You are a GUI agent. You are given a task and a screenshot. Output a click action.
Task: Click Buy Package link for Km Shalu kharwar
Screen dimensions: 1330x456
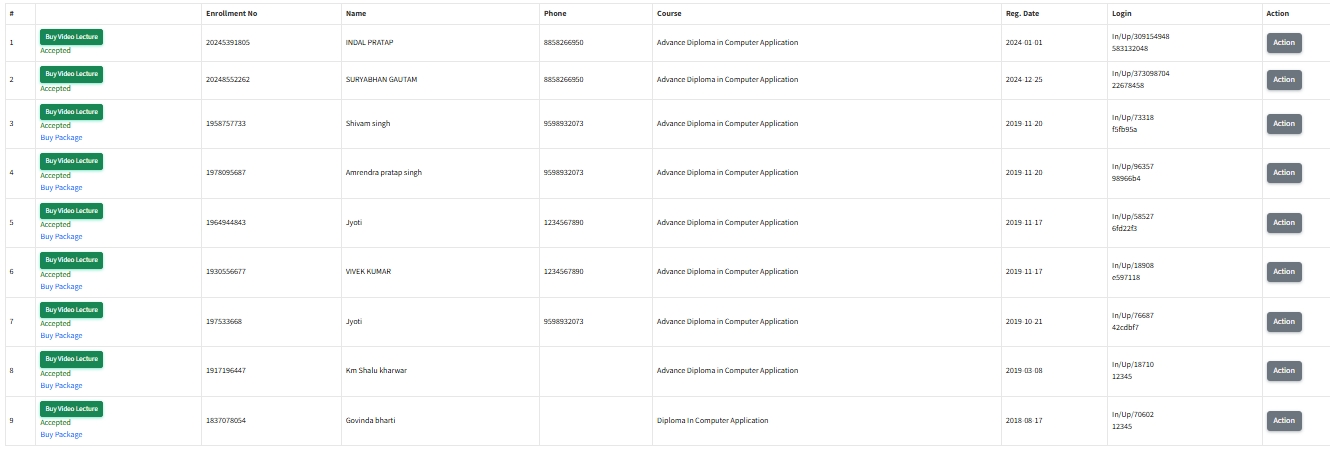(61, 385)
